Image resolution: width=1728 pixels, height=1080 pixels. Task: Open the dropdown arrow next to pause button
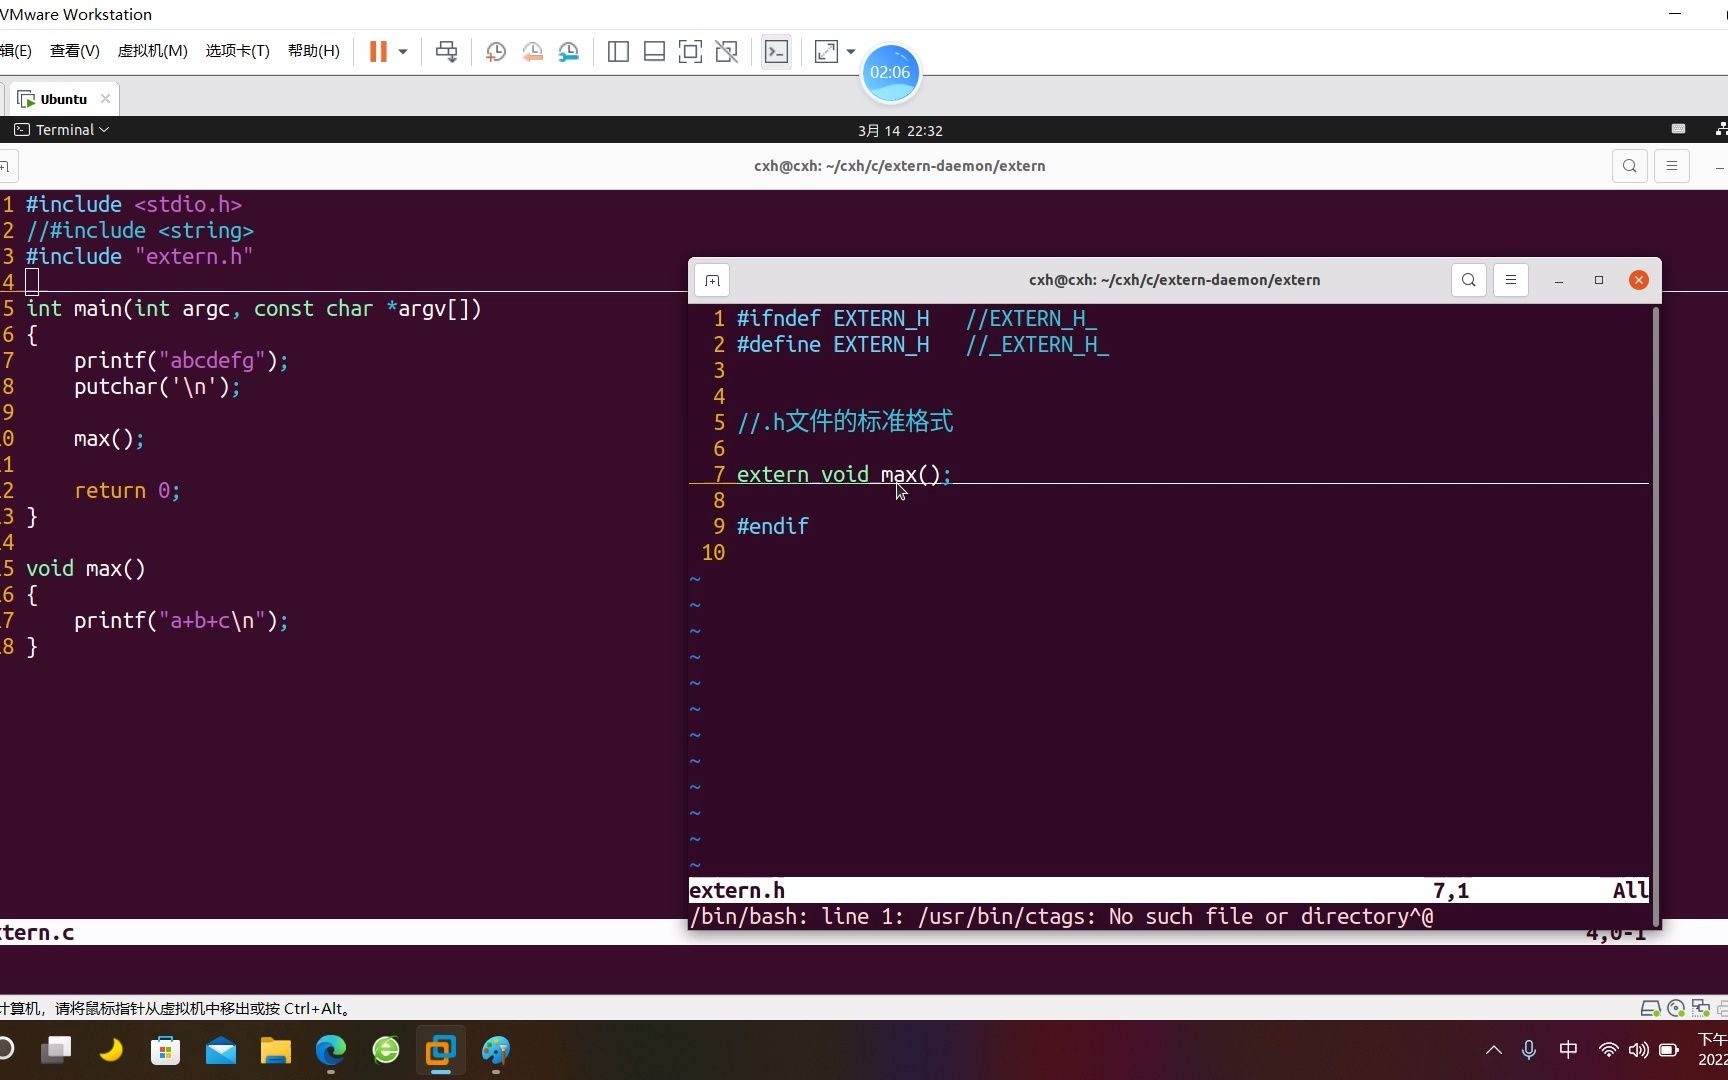point(403,51)
